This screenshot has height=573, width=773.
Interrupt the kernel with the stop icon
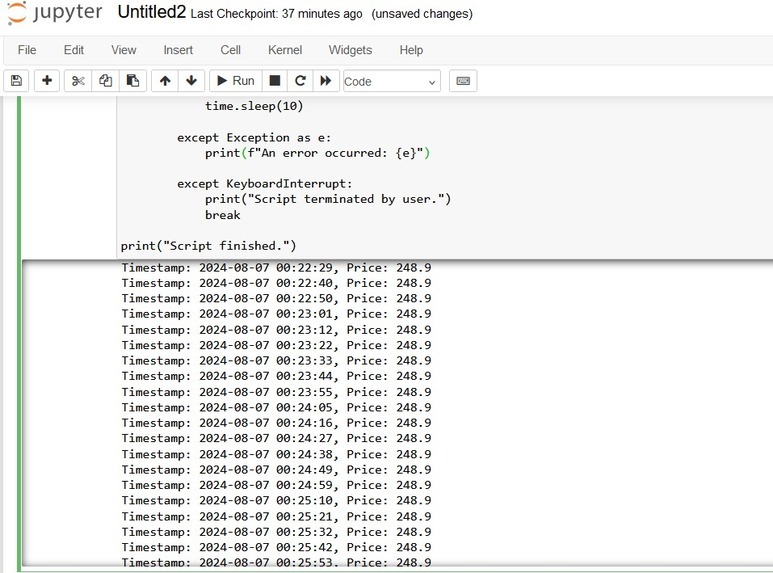[275, 81]
